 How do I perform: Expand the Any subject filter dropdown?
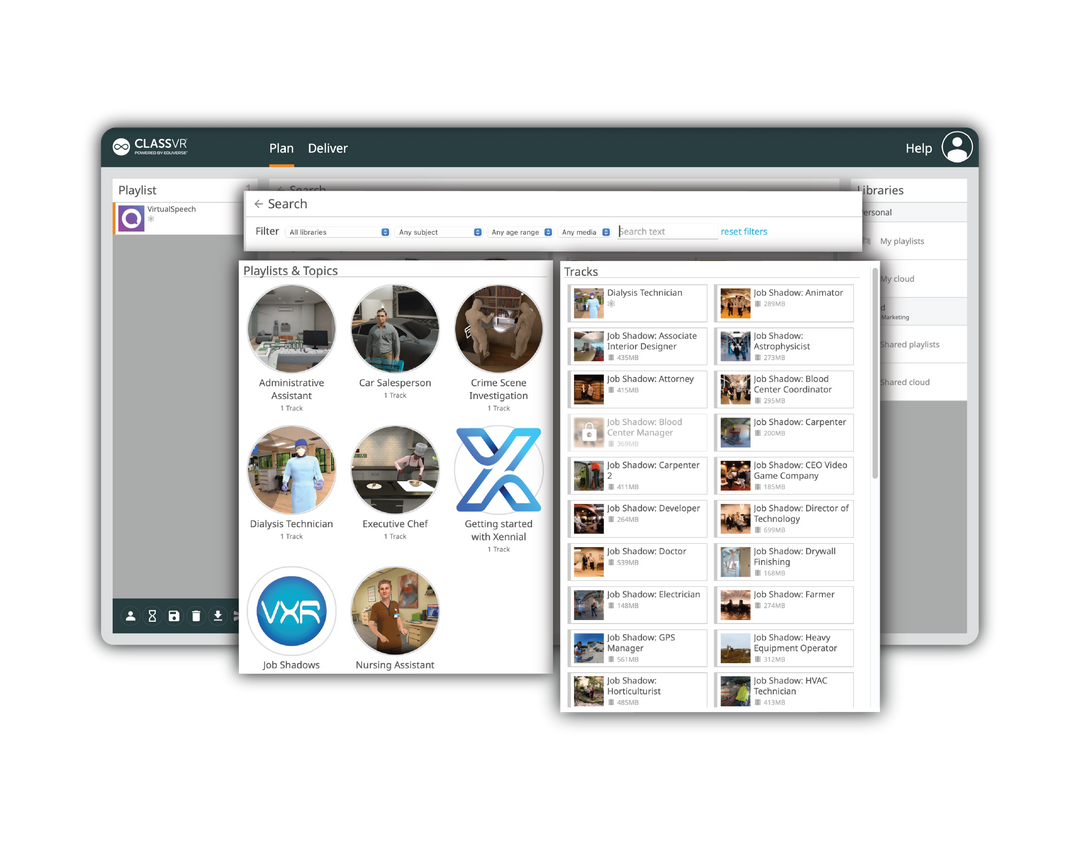(x=440, y=232)
